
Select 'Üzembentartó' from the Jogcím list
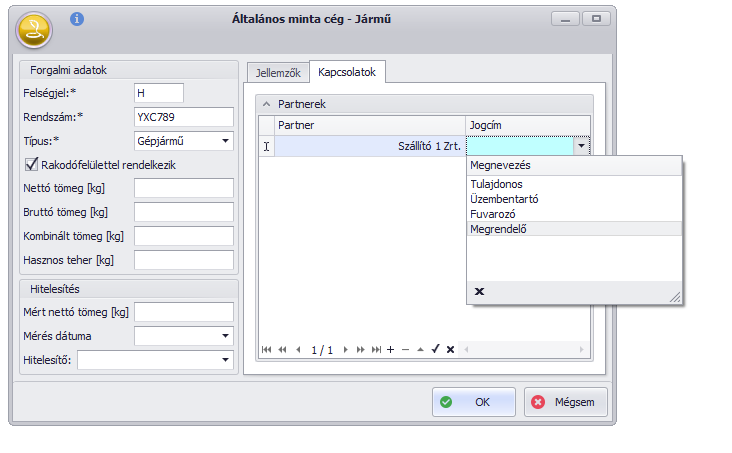504,199
